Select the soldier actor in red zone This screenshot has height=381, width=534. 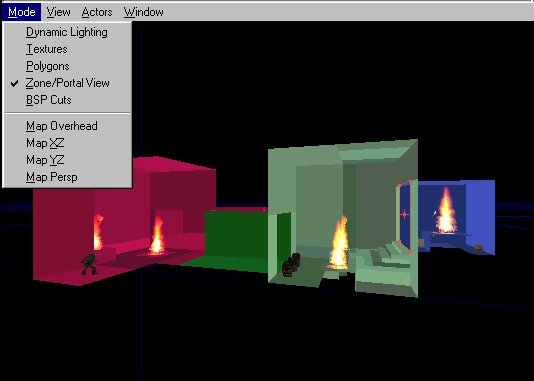pyautogui.click(x=89, y=264)
